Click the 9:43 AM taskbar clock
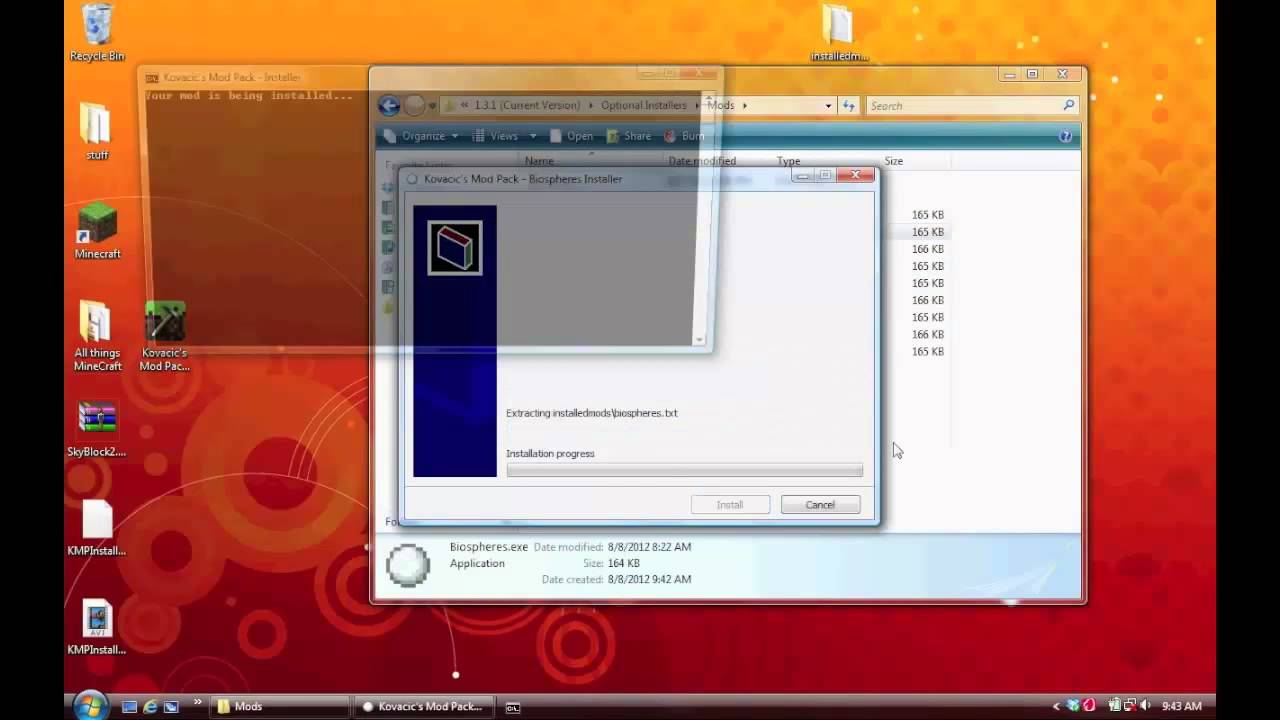 1182,706
